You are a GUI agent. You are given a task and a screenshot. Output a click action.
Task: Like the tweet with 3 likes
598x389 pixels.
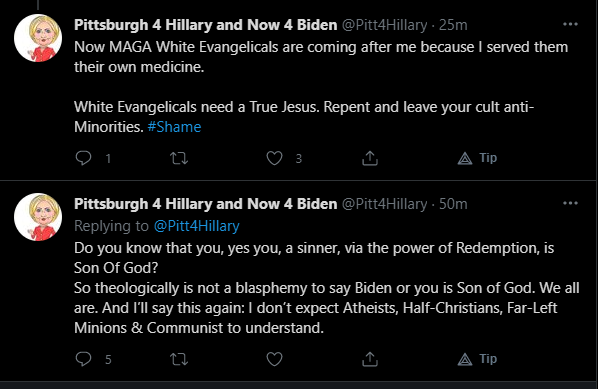(274, 158)
